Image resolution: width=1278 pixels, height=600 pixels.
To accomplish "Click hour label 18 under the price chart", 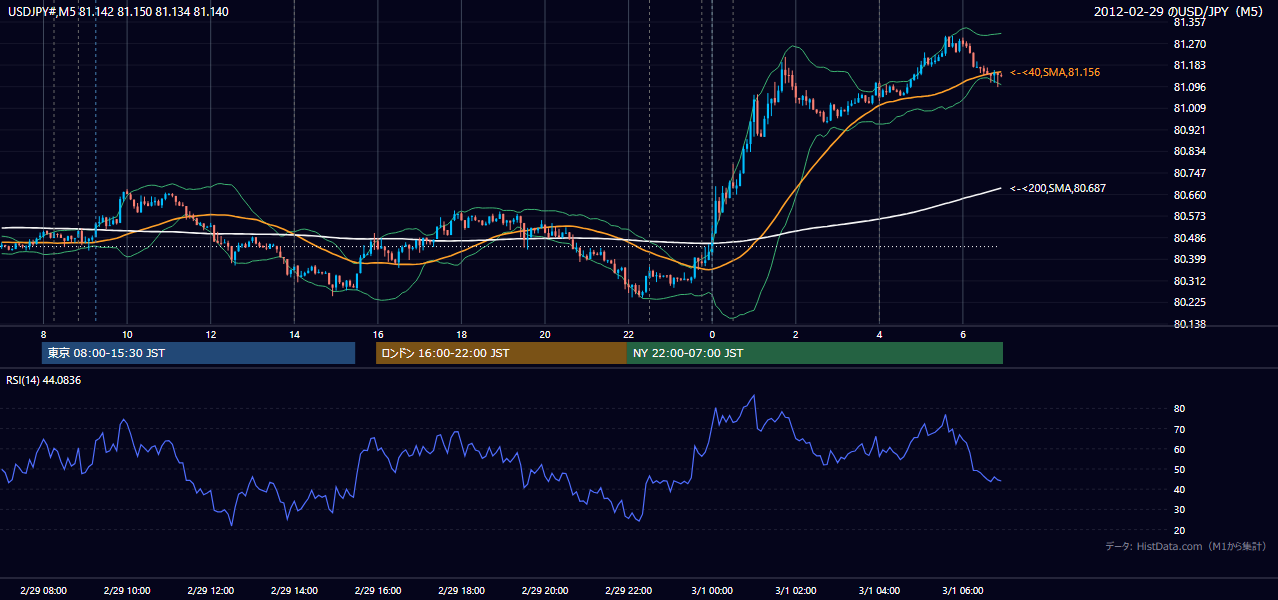I will (461, 334).
